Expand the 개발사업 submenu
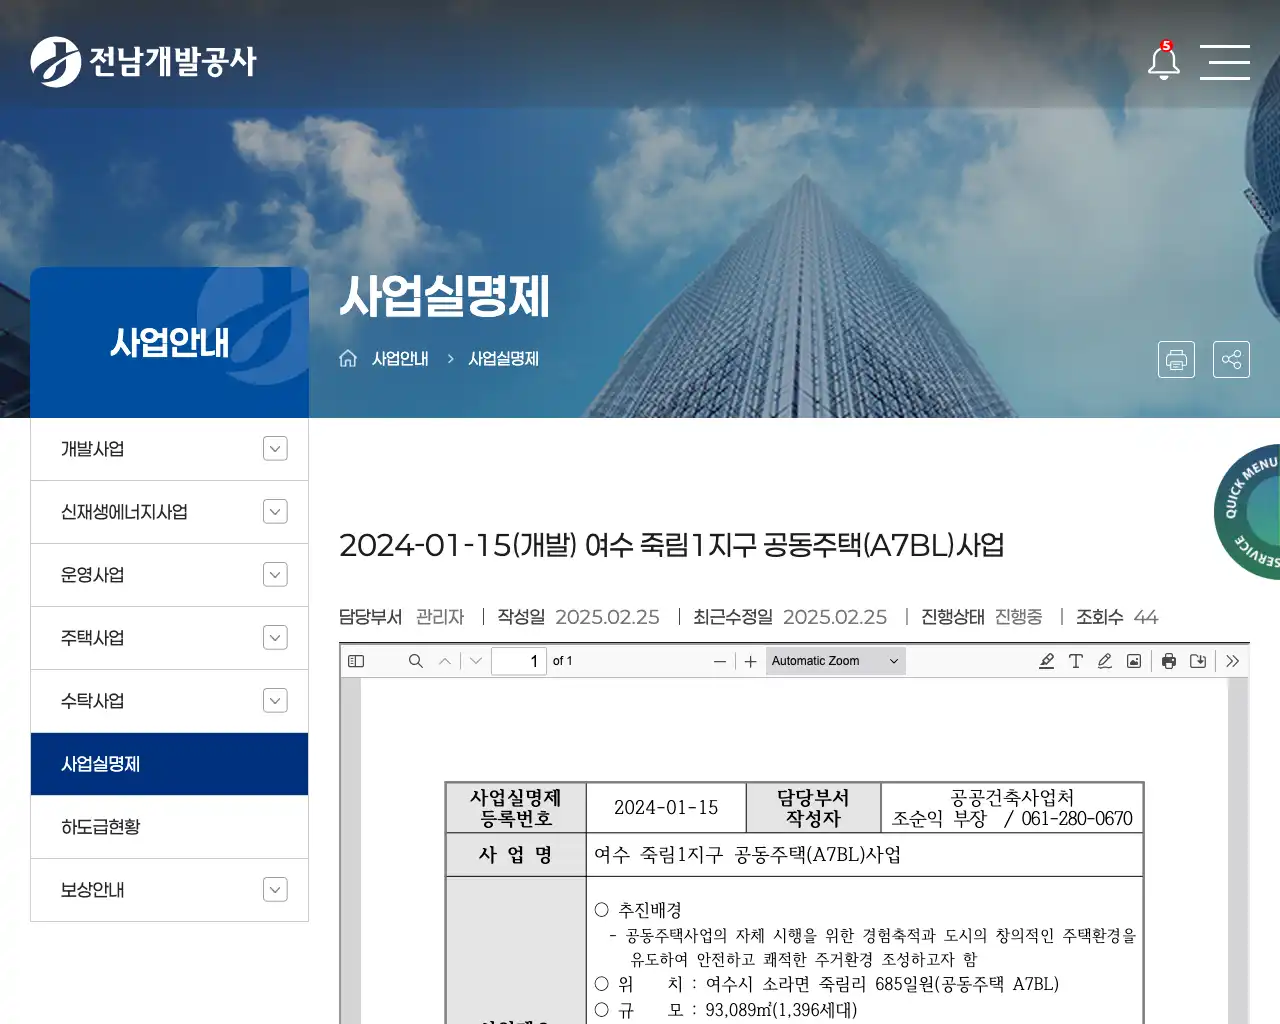 275,449
